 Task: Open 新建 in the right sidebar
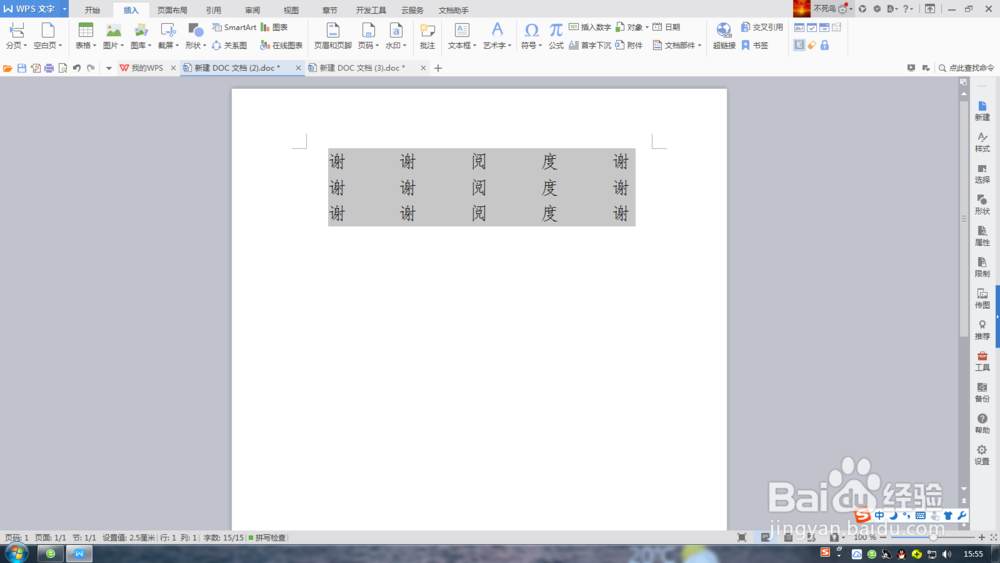pos(982,111)
